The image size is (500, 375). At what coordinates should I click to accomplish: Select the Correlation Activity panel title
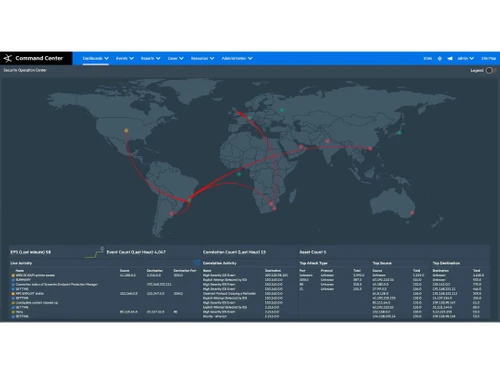(x=220, y=263)
